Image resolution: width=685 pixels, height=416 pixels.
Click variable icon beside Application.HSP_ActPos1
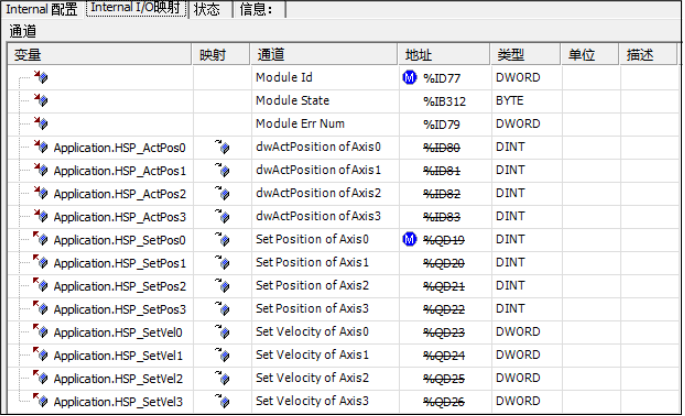[41, 170]
